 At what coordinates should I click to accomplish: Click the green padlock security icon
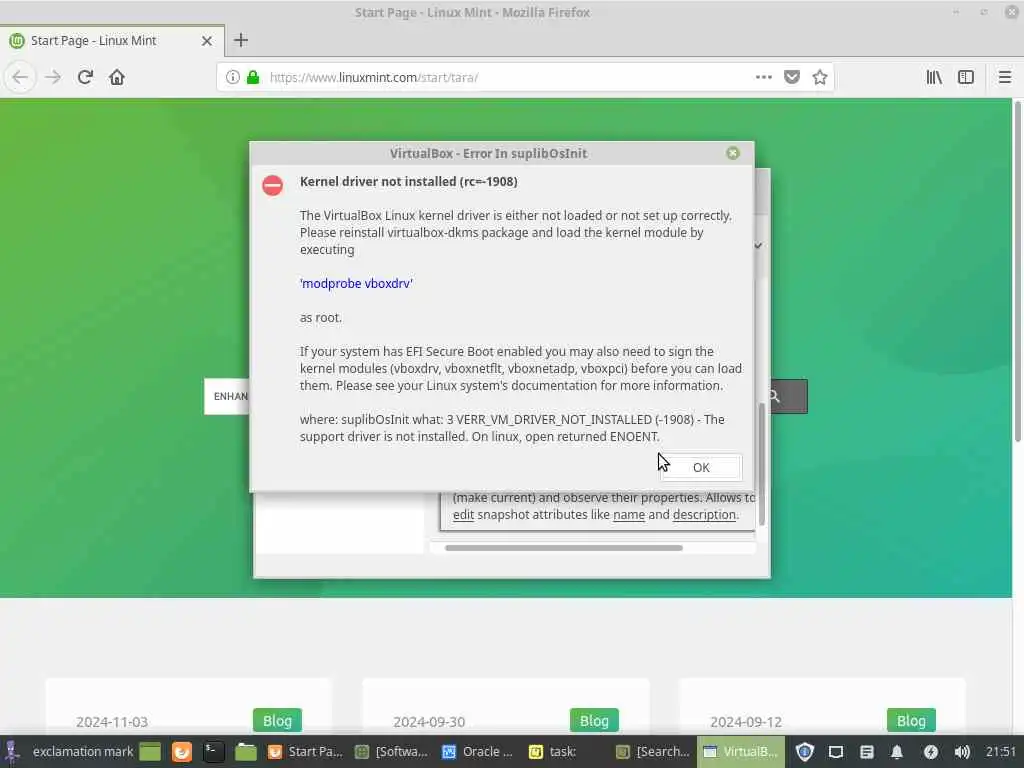click(x=253, y=77)
